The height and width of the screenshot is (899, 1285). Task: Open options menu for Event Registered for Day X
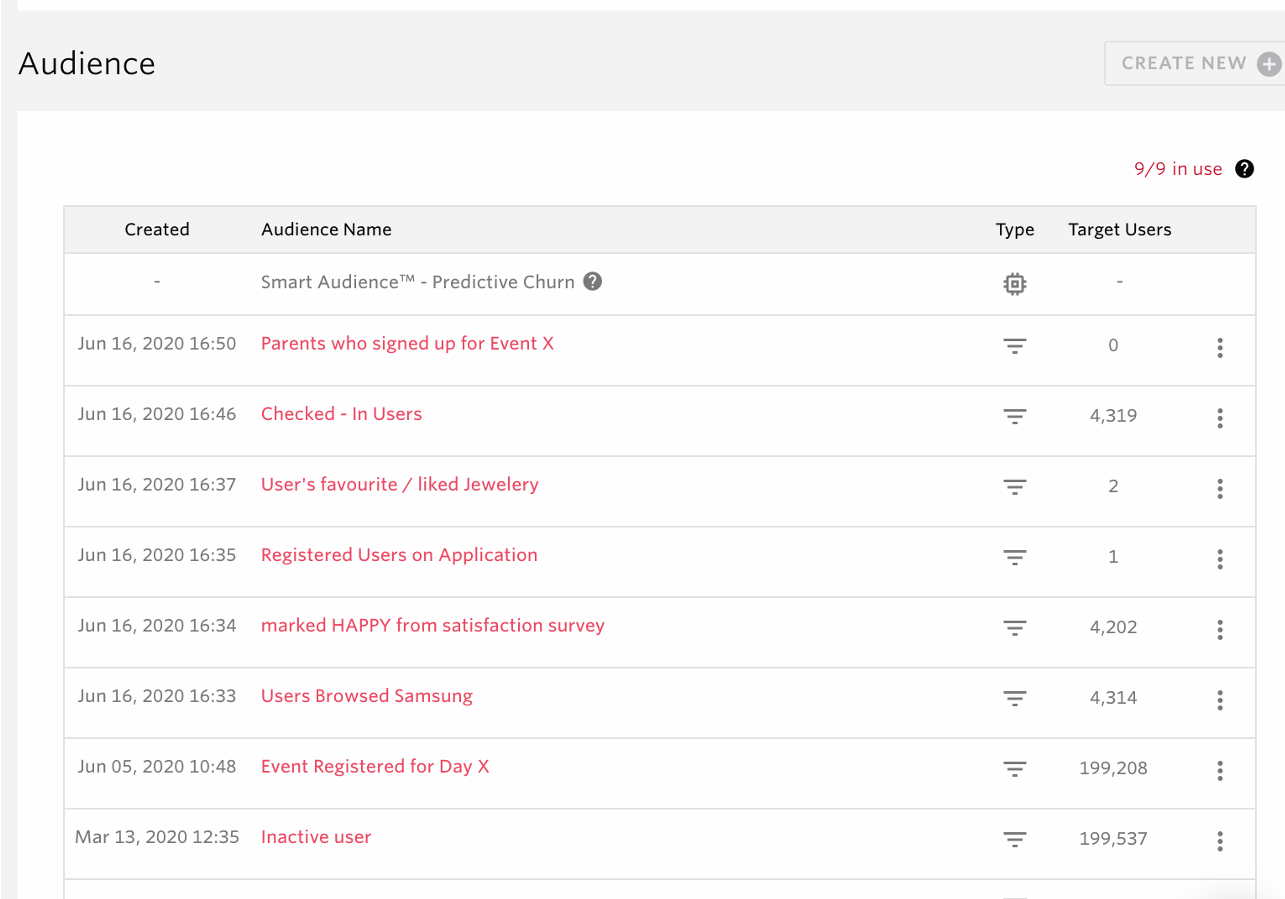[1220, 771]
